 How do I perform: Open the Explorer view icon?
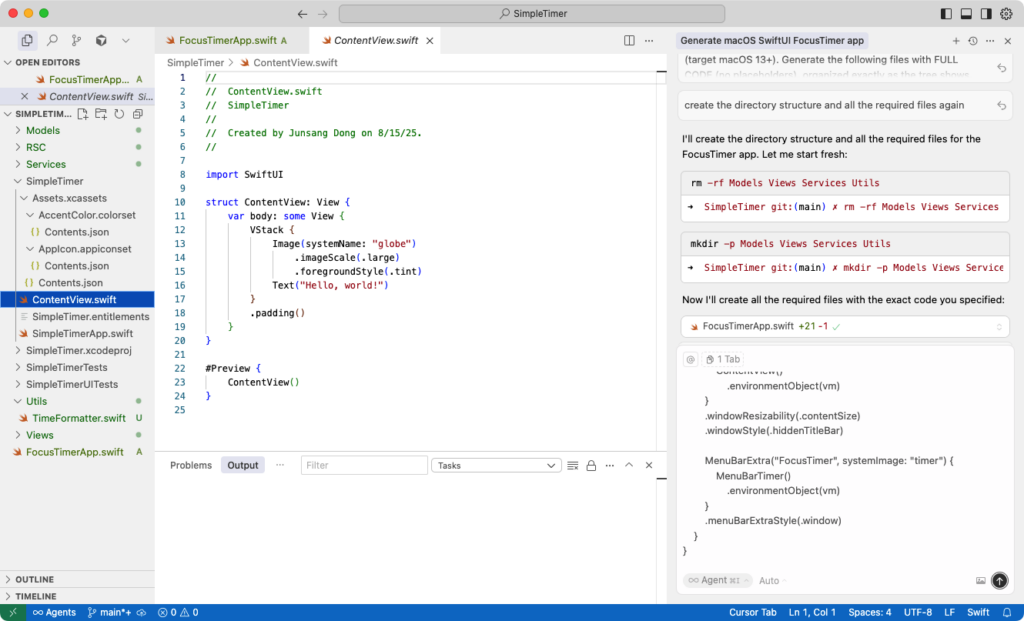(27, 40)
